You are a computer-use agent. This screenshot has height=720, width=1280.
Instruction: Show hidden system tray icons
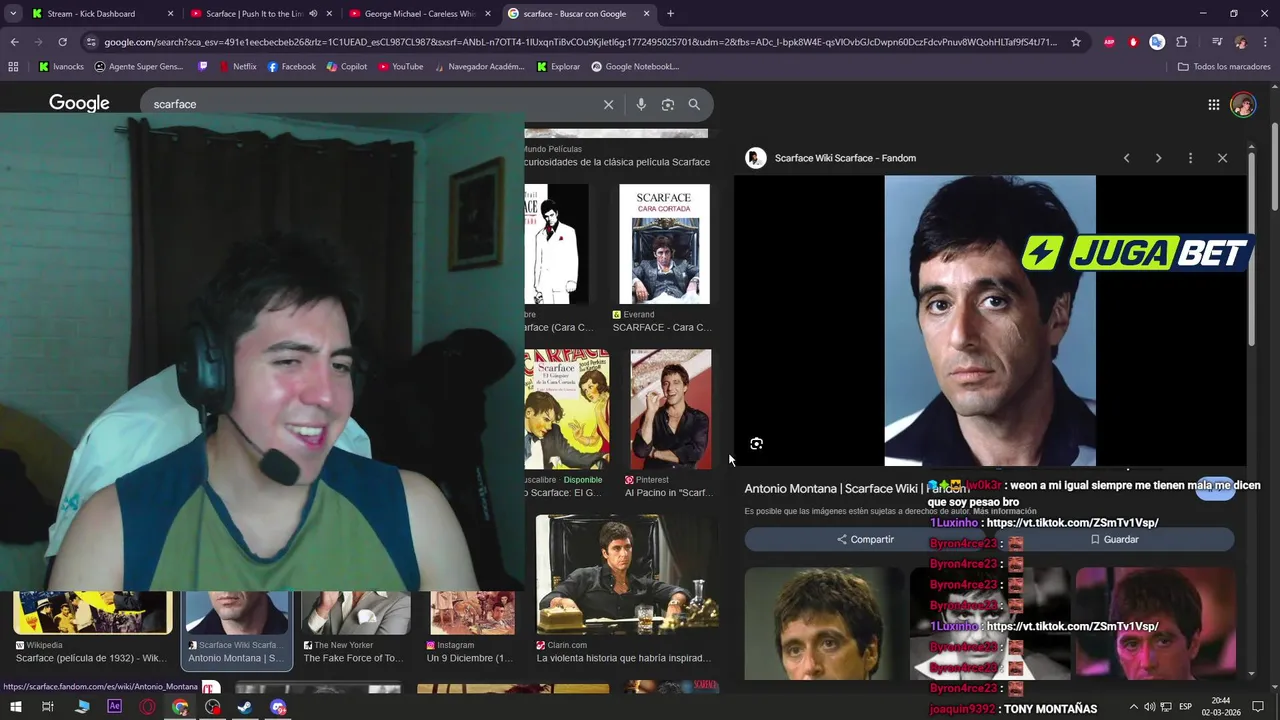[1132, 707]
